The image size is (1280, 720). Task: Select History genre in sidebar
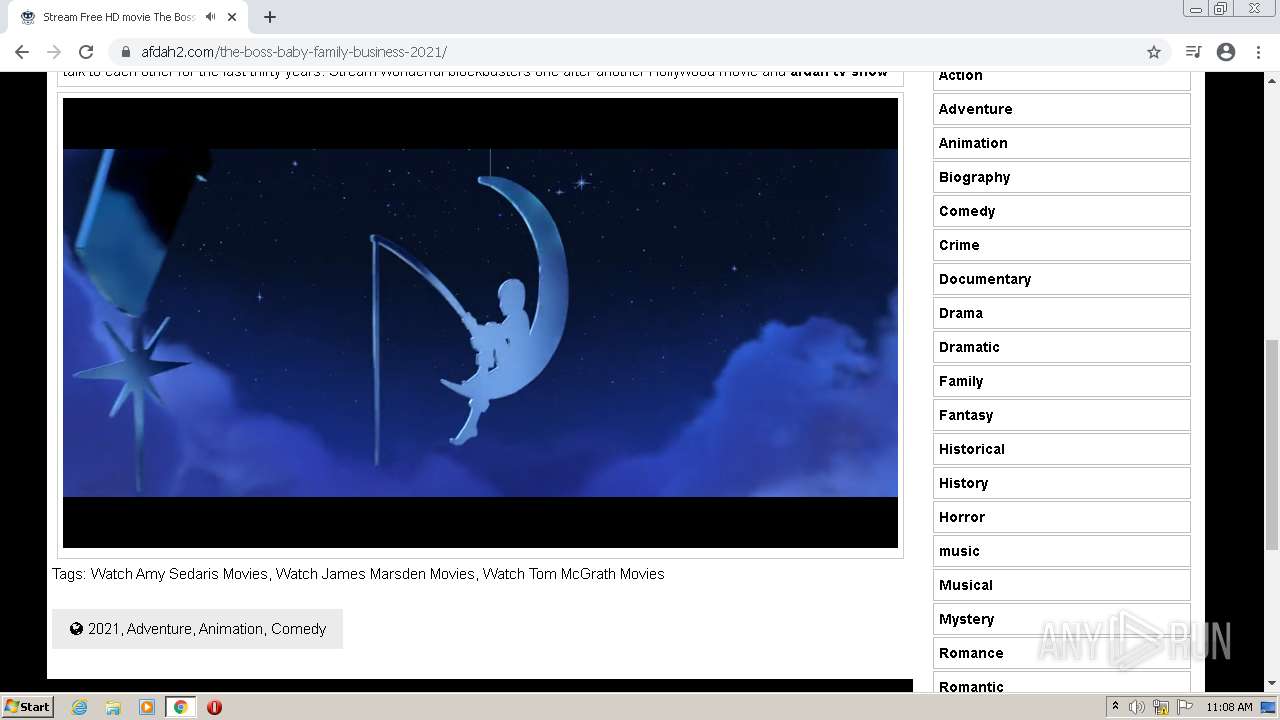[x=1061, y=483]
